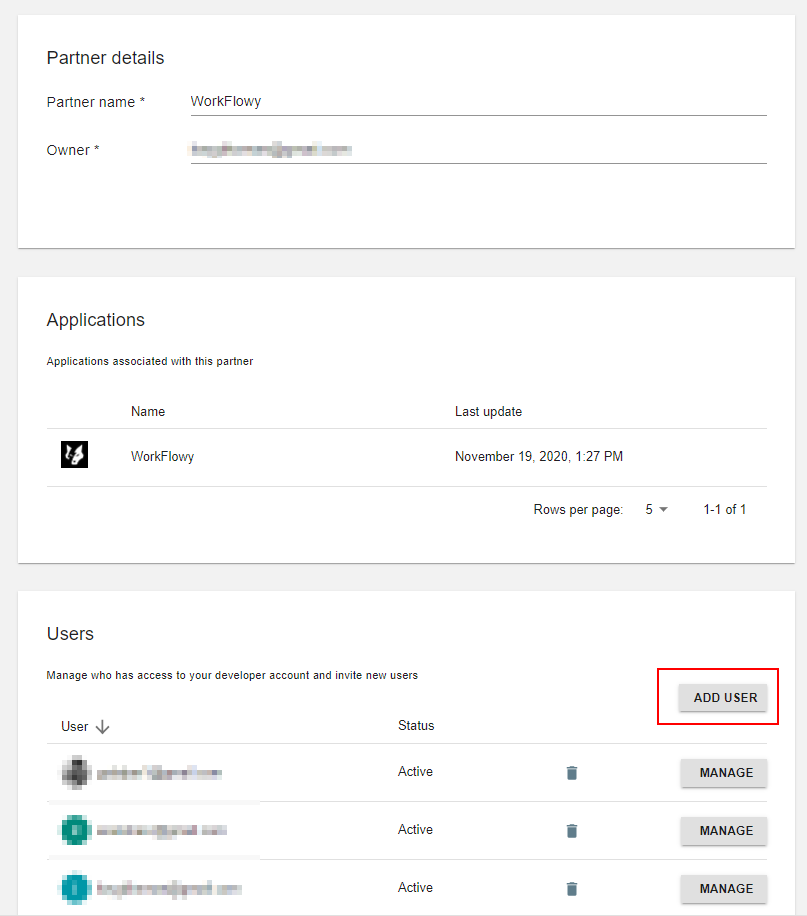Click the Last update column header
807x916 pixels.
[489, 411]
